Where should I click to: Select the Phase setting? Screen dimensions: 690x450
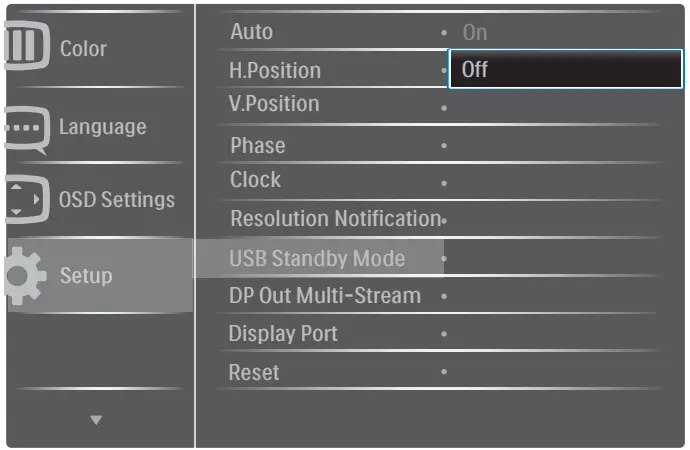[257, 145]
